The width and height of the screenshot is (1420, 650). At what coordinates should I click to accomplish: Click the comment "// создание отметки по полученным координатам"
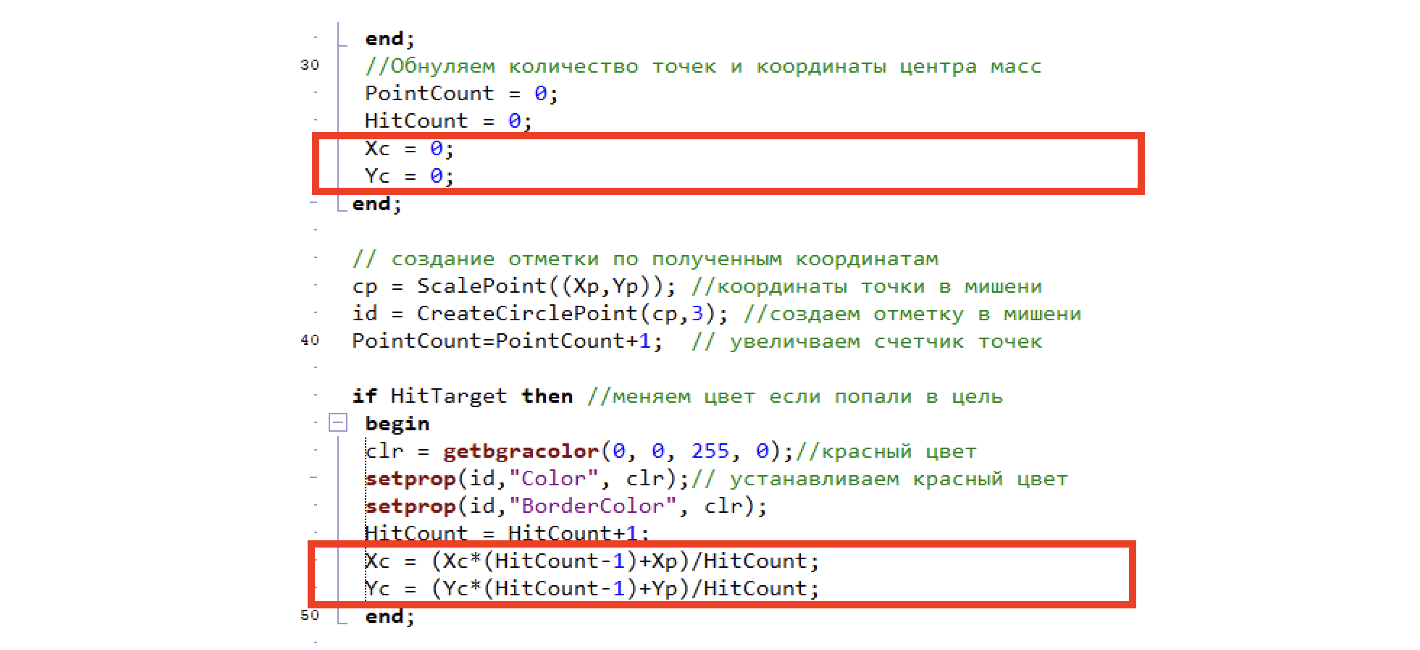click(x=645, y=259)
